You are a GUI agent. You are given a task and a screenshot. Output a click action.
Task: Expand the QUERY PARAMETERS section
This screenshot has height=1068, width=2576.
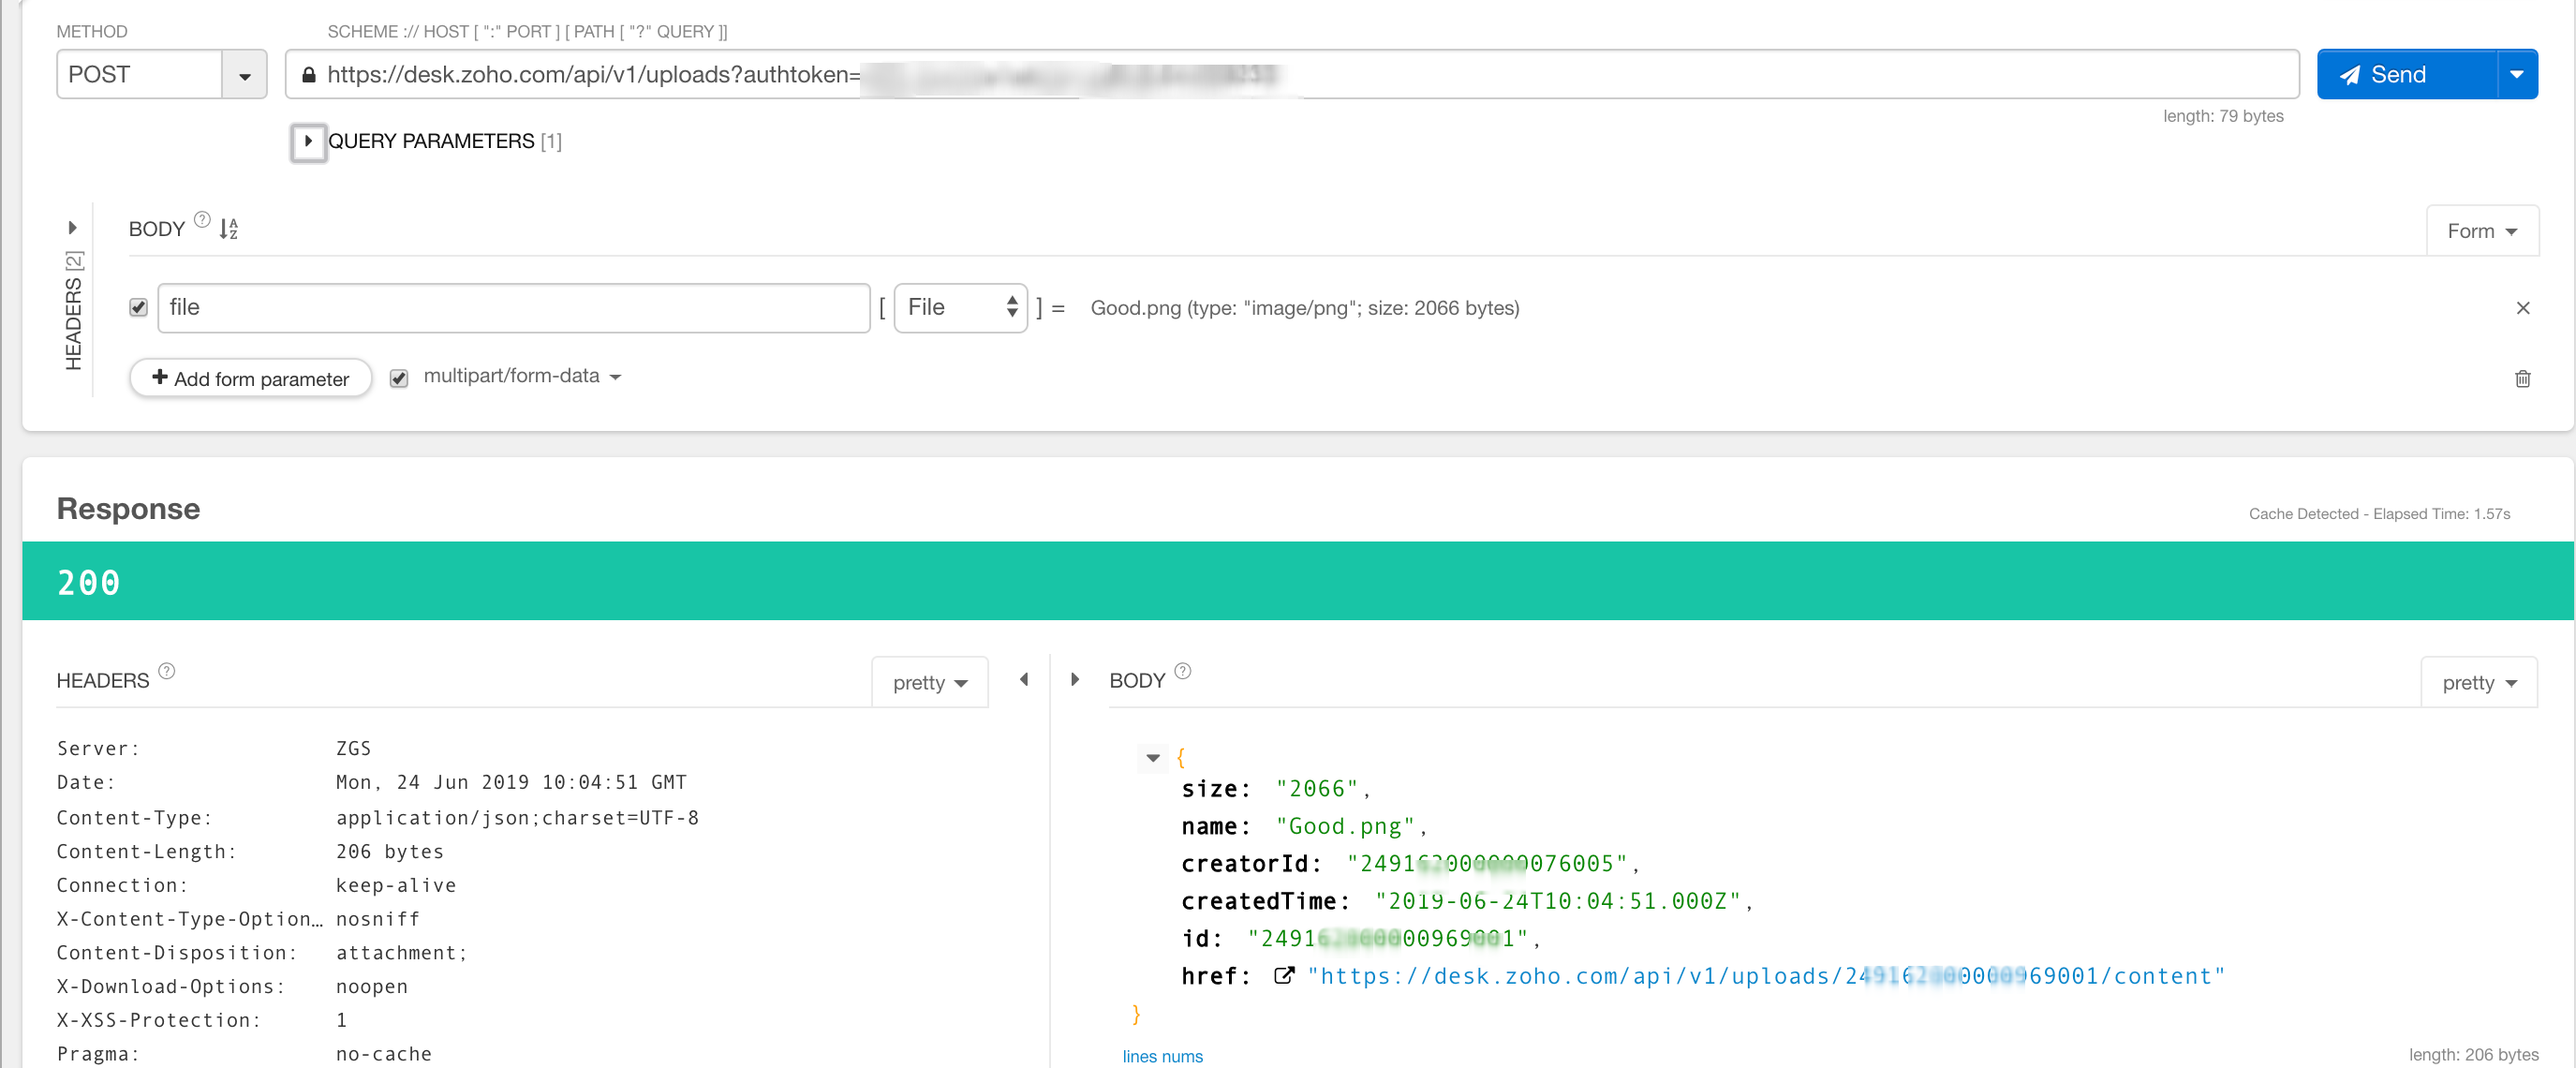point(308,142)
